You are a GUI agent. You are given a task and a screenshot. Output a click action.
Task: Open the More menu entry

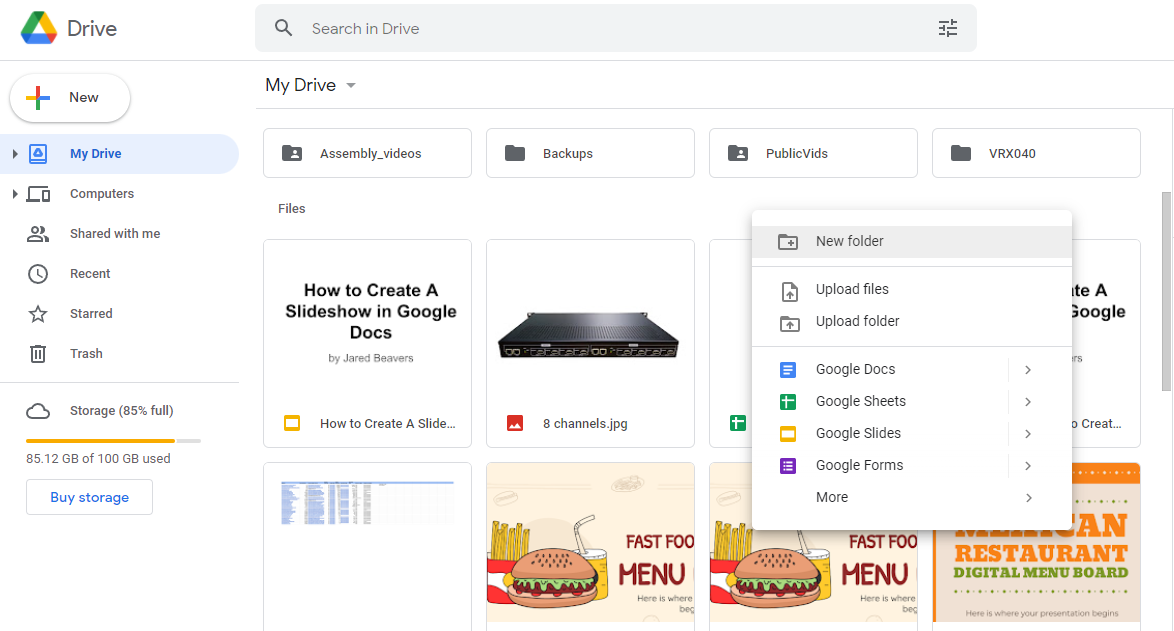(912, 498)
